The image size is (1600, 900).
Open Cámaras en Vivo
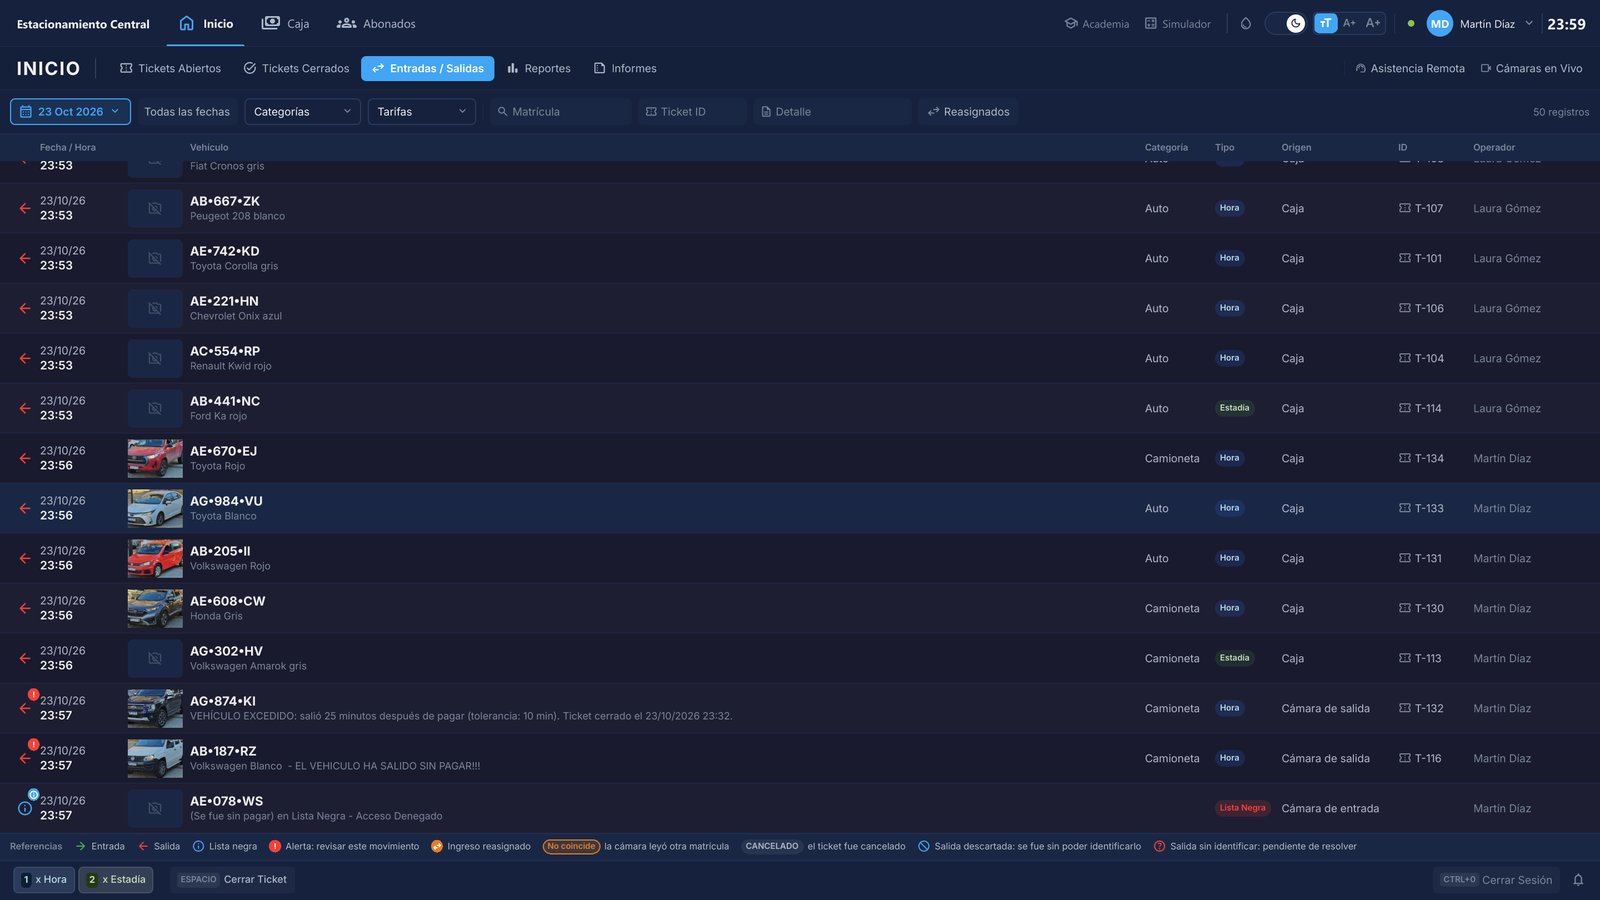pyautogui.click(x=1531, y=68)
